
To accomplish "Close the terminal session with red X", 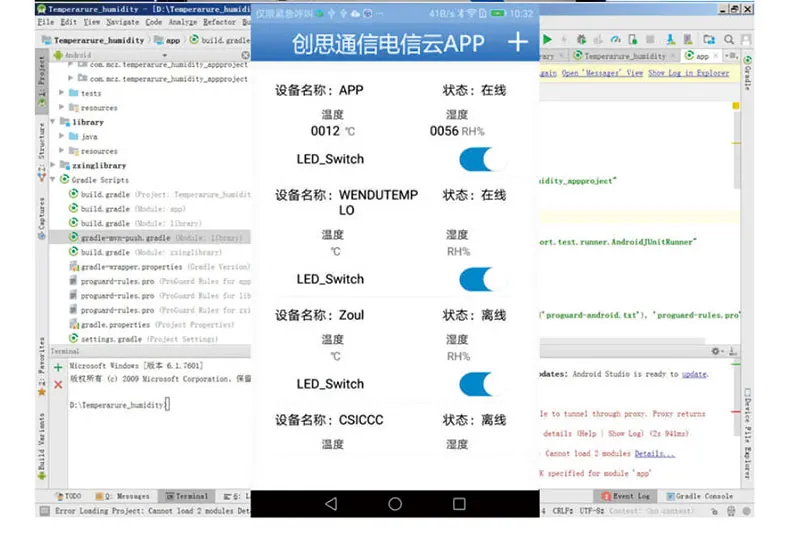I will point(58,385).
